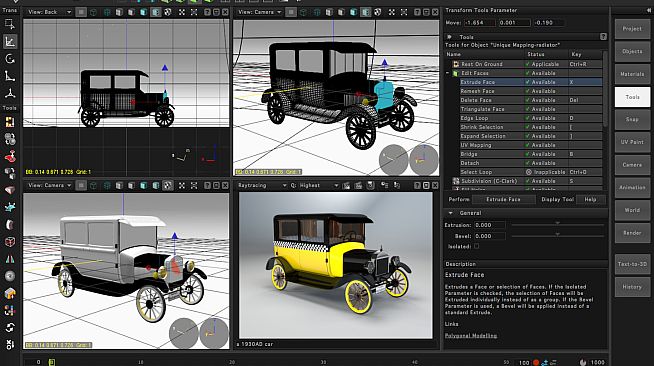Click Rest On Ground tool icon
Screen dimensions: 654x366
pyautogui.click(x=456, y=64)
